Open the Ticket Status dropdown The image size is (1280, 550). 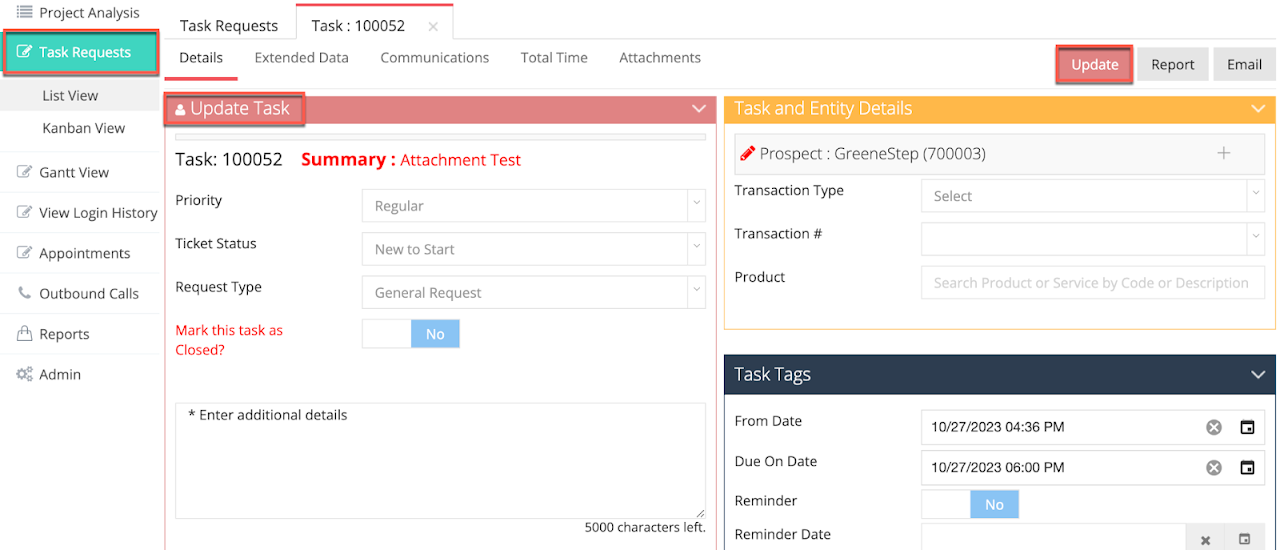coord(533,249)
